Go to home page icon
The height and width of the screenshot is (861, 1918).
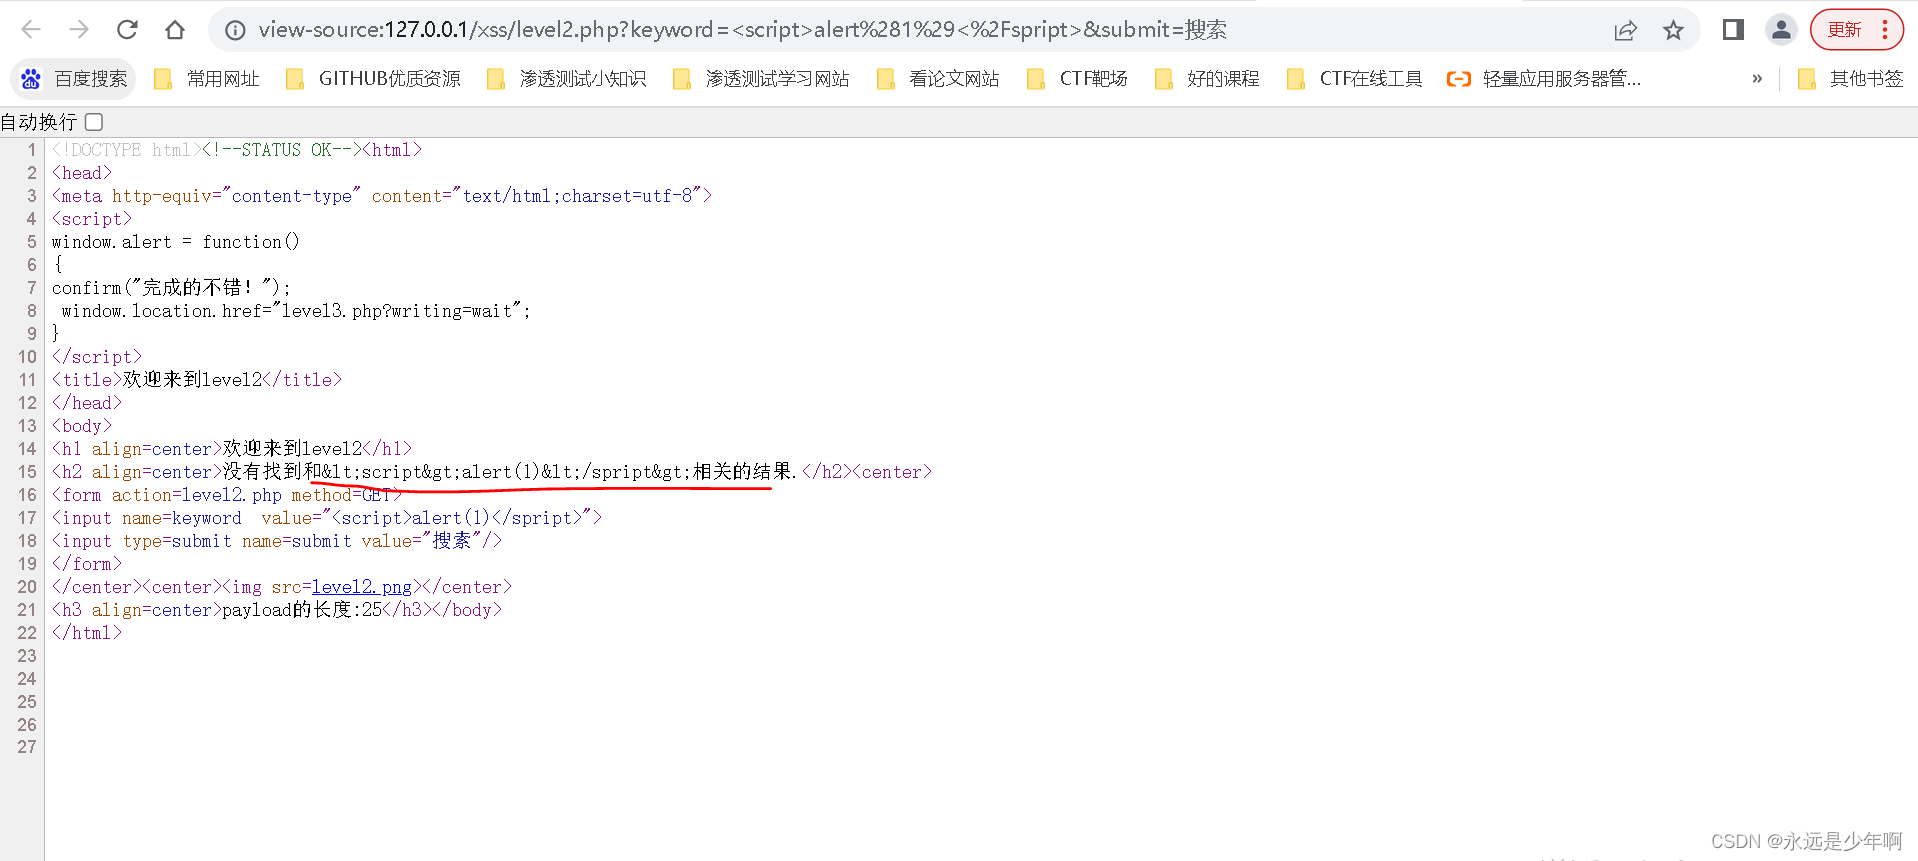click(x=175, y=30)
